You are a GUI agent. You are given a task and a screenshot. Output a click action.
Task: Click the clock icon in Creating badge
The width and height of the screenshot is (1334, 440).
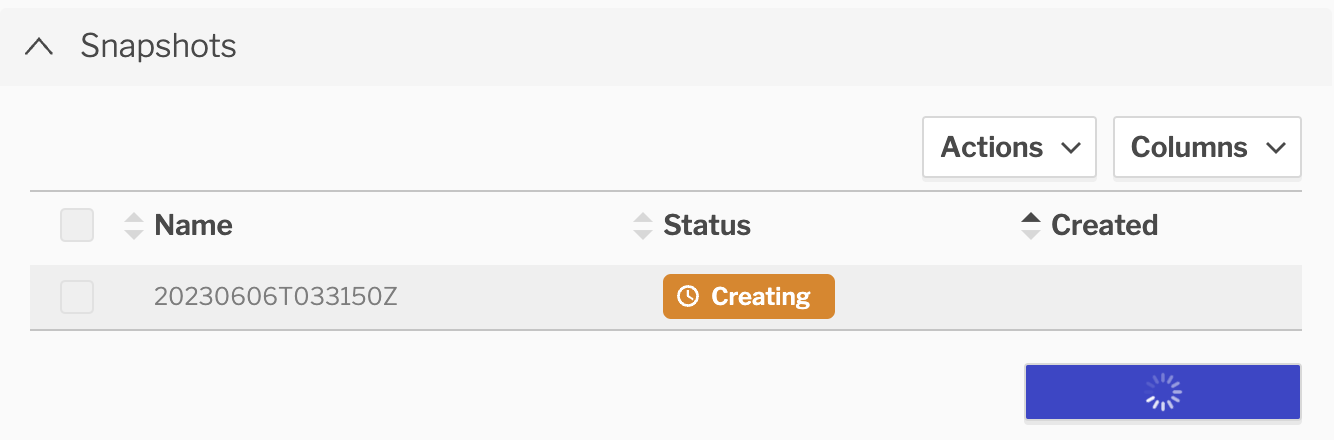pos(688,297)
